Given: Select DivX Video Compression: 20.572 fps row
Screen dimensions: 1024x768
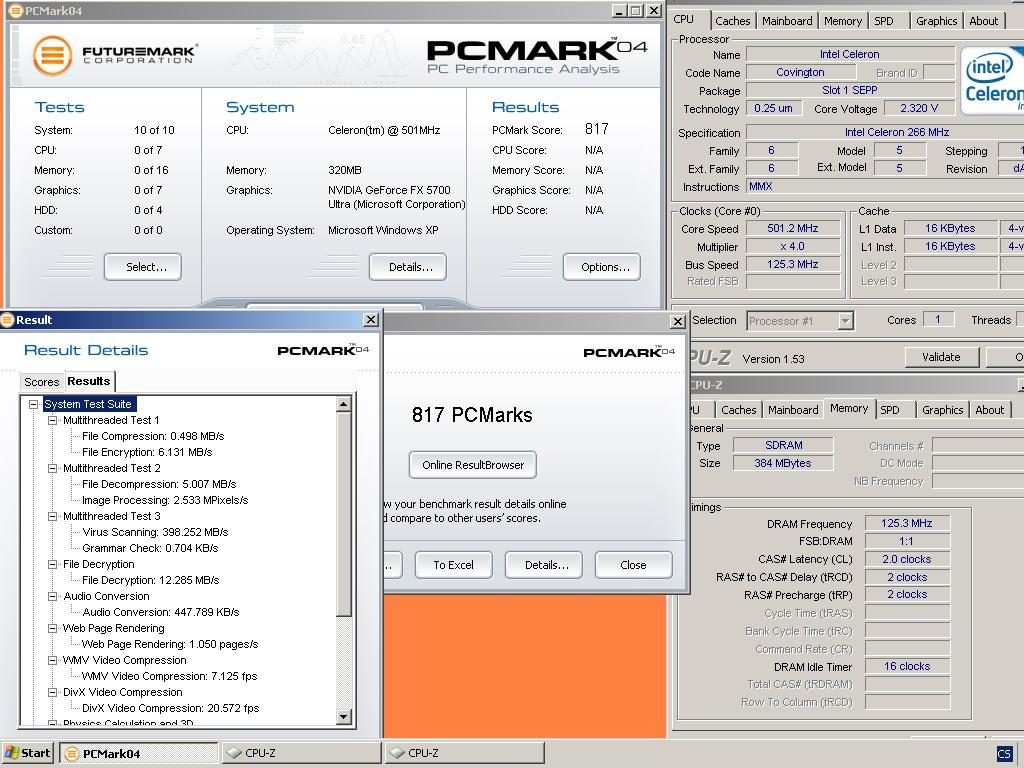Looking at the screenshot, I should (170, 708).
